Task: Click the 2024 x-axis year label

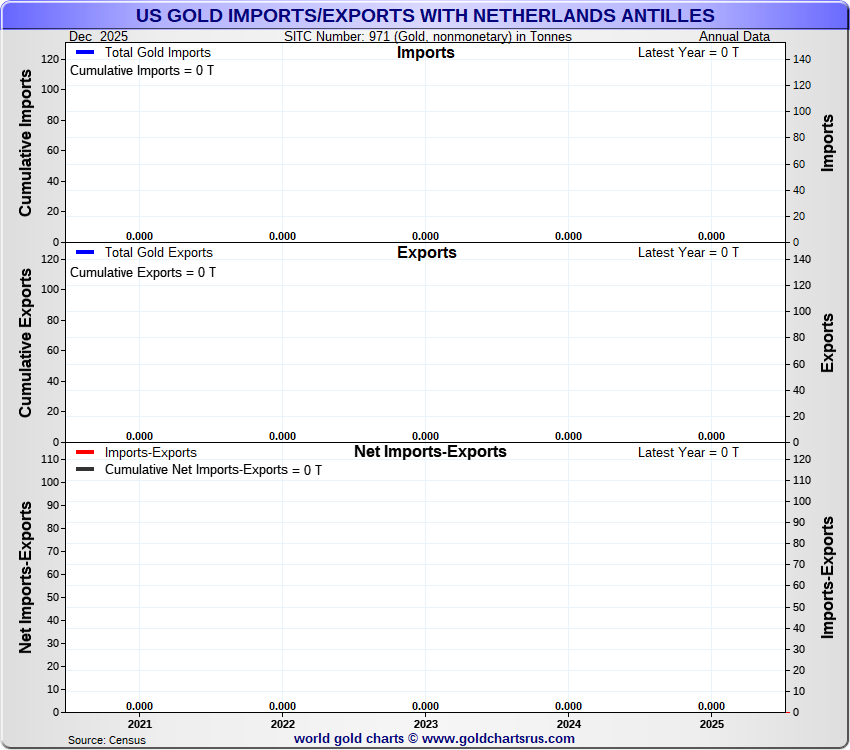Action: pos(569,724)
